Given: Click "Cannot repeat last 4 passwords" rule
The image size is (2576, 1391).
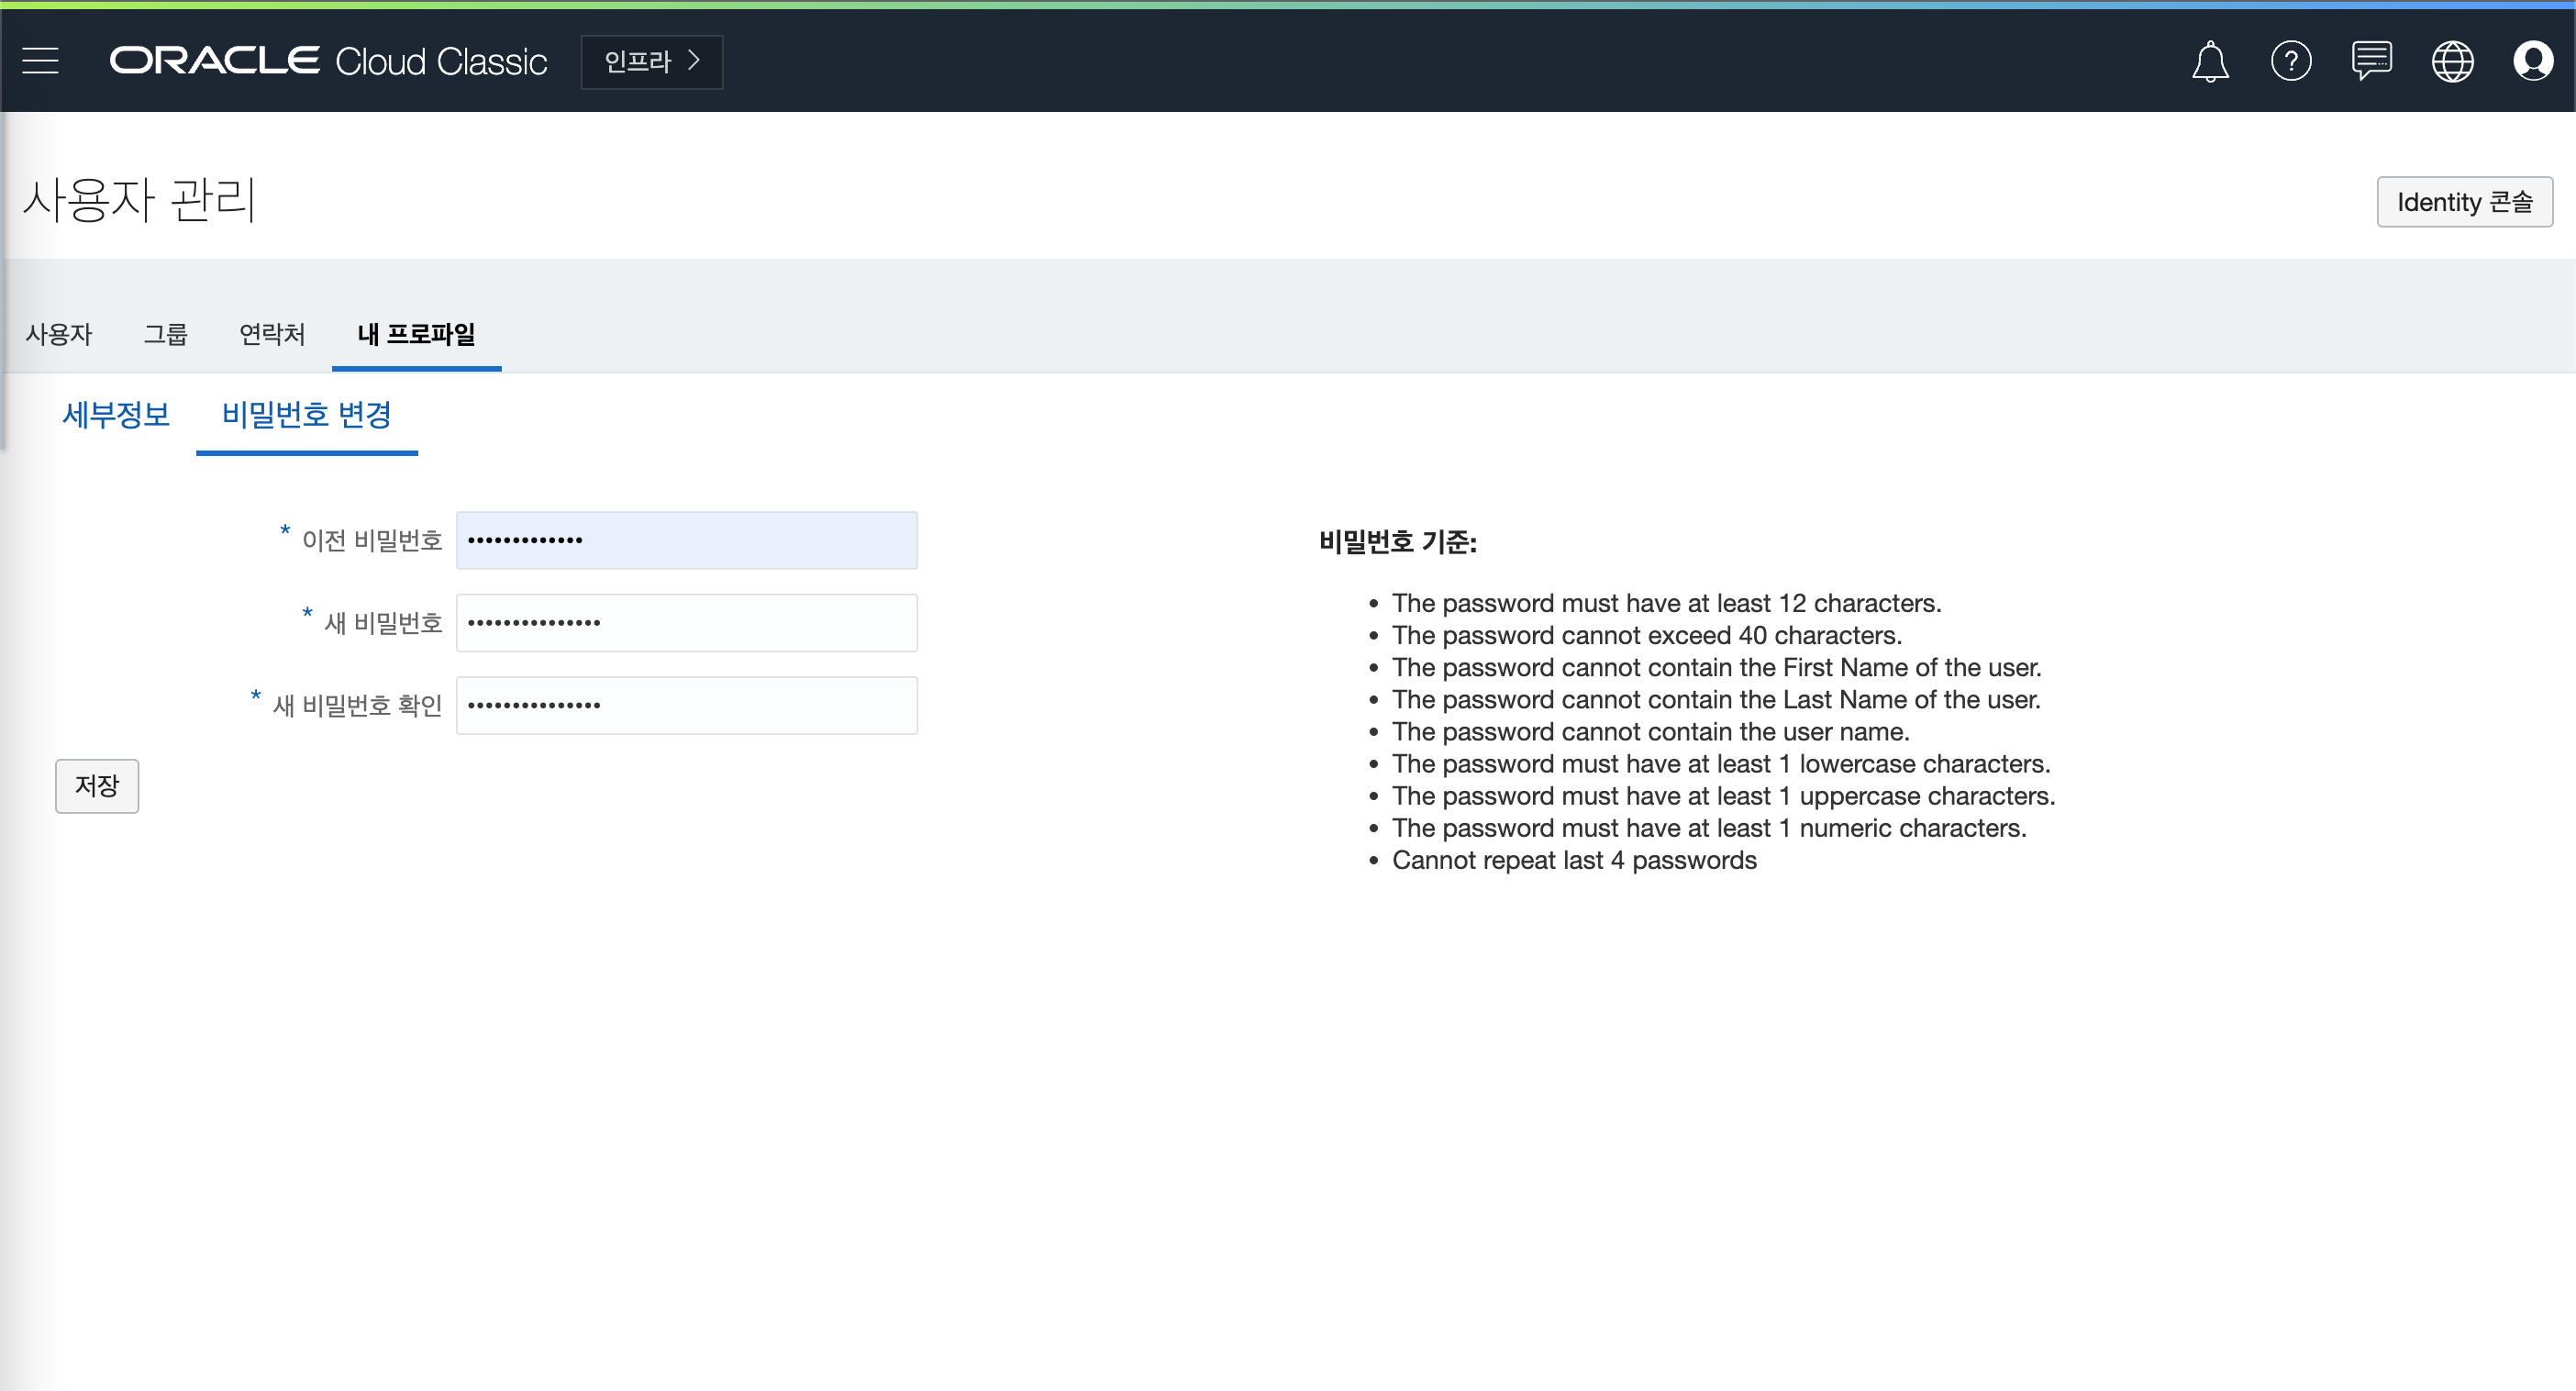Looking at the screenshot, I should (x=1574, y=860).
